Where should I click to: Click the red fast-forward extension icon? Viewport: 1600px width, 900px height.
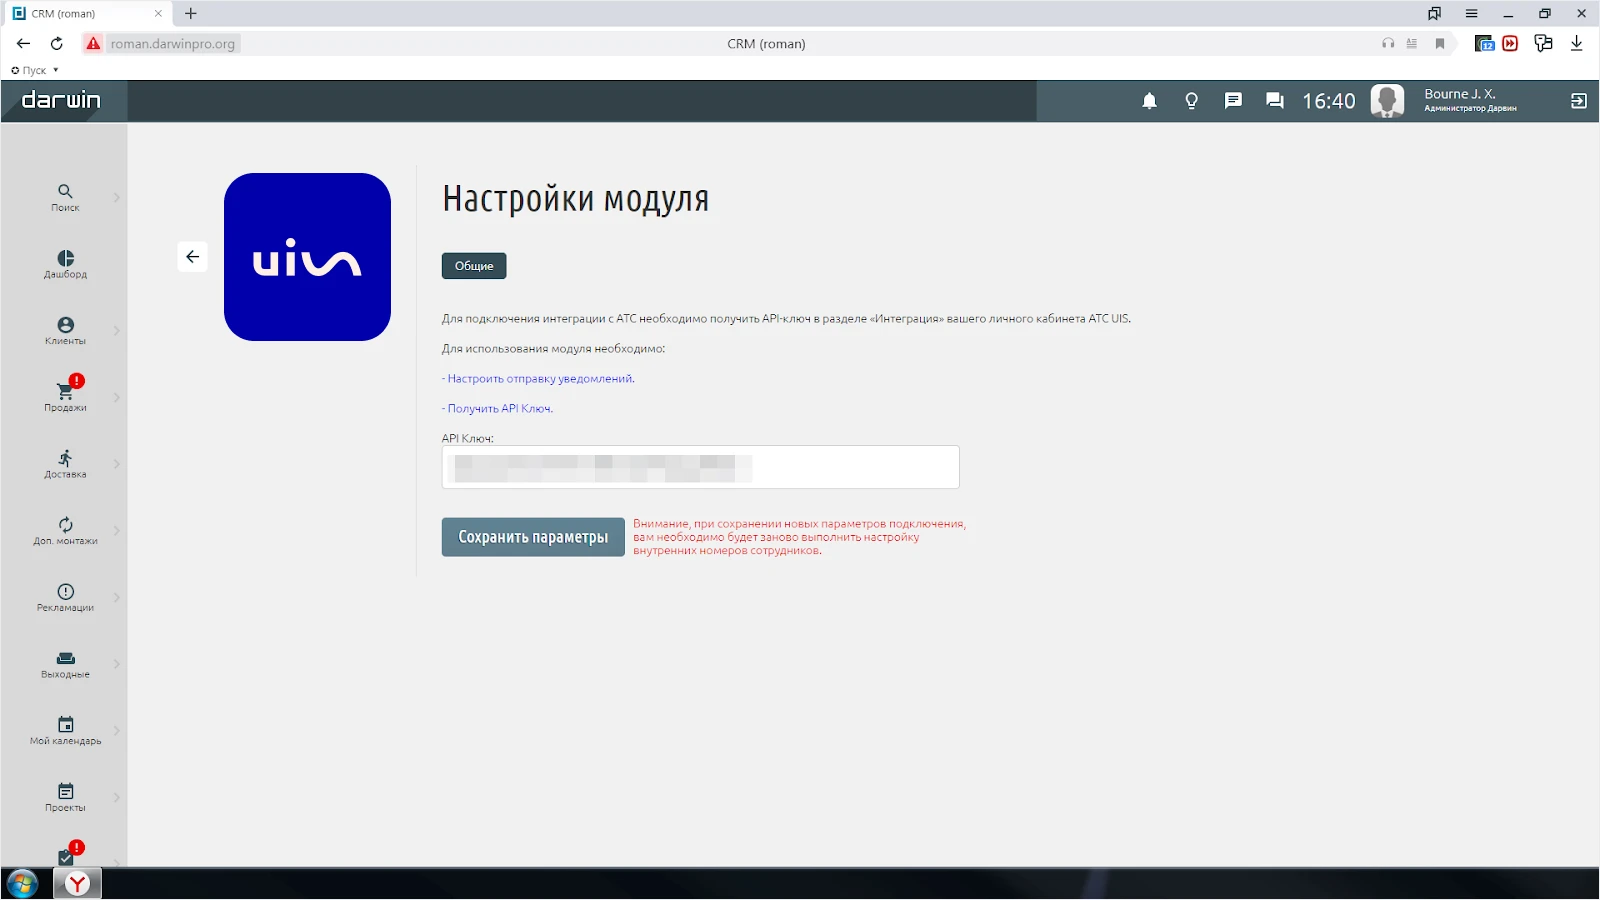(1510, 43)
